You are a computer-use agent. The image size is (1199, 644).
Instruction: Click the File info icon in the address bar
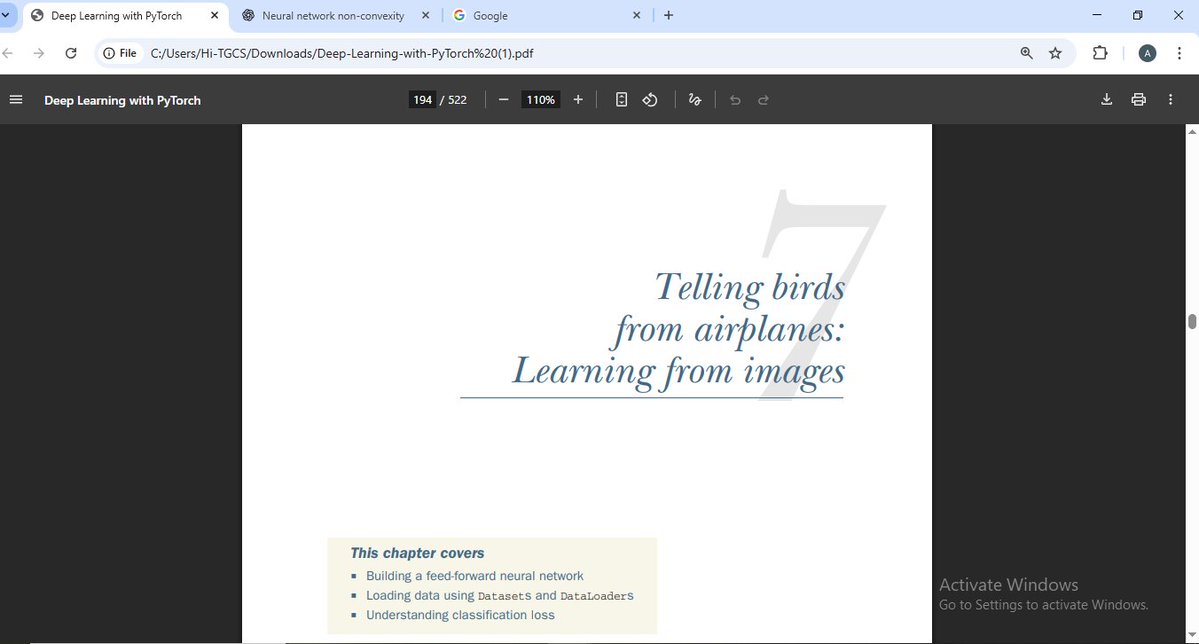pyautogui.click(x=120, y=54)
